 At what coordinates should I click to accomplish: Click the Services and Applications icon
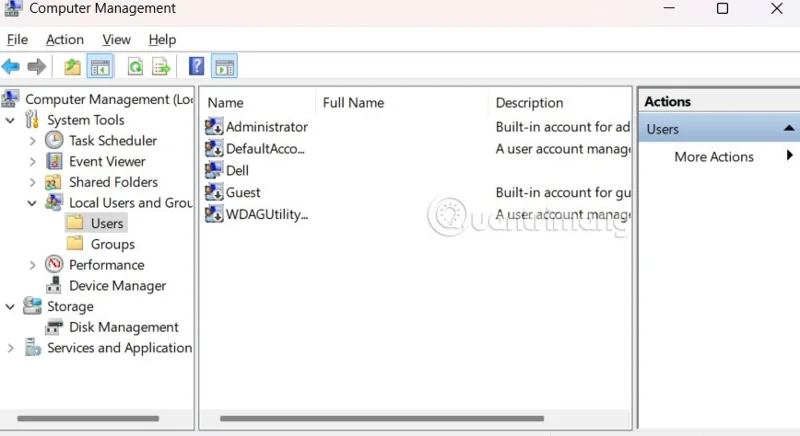tap(33, 347)
